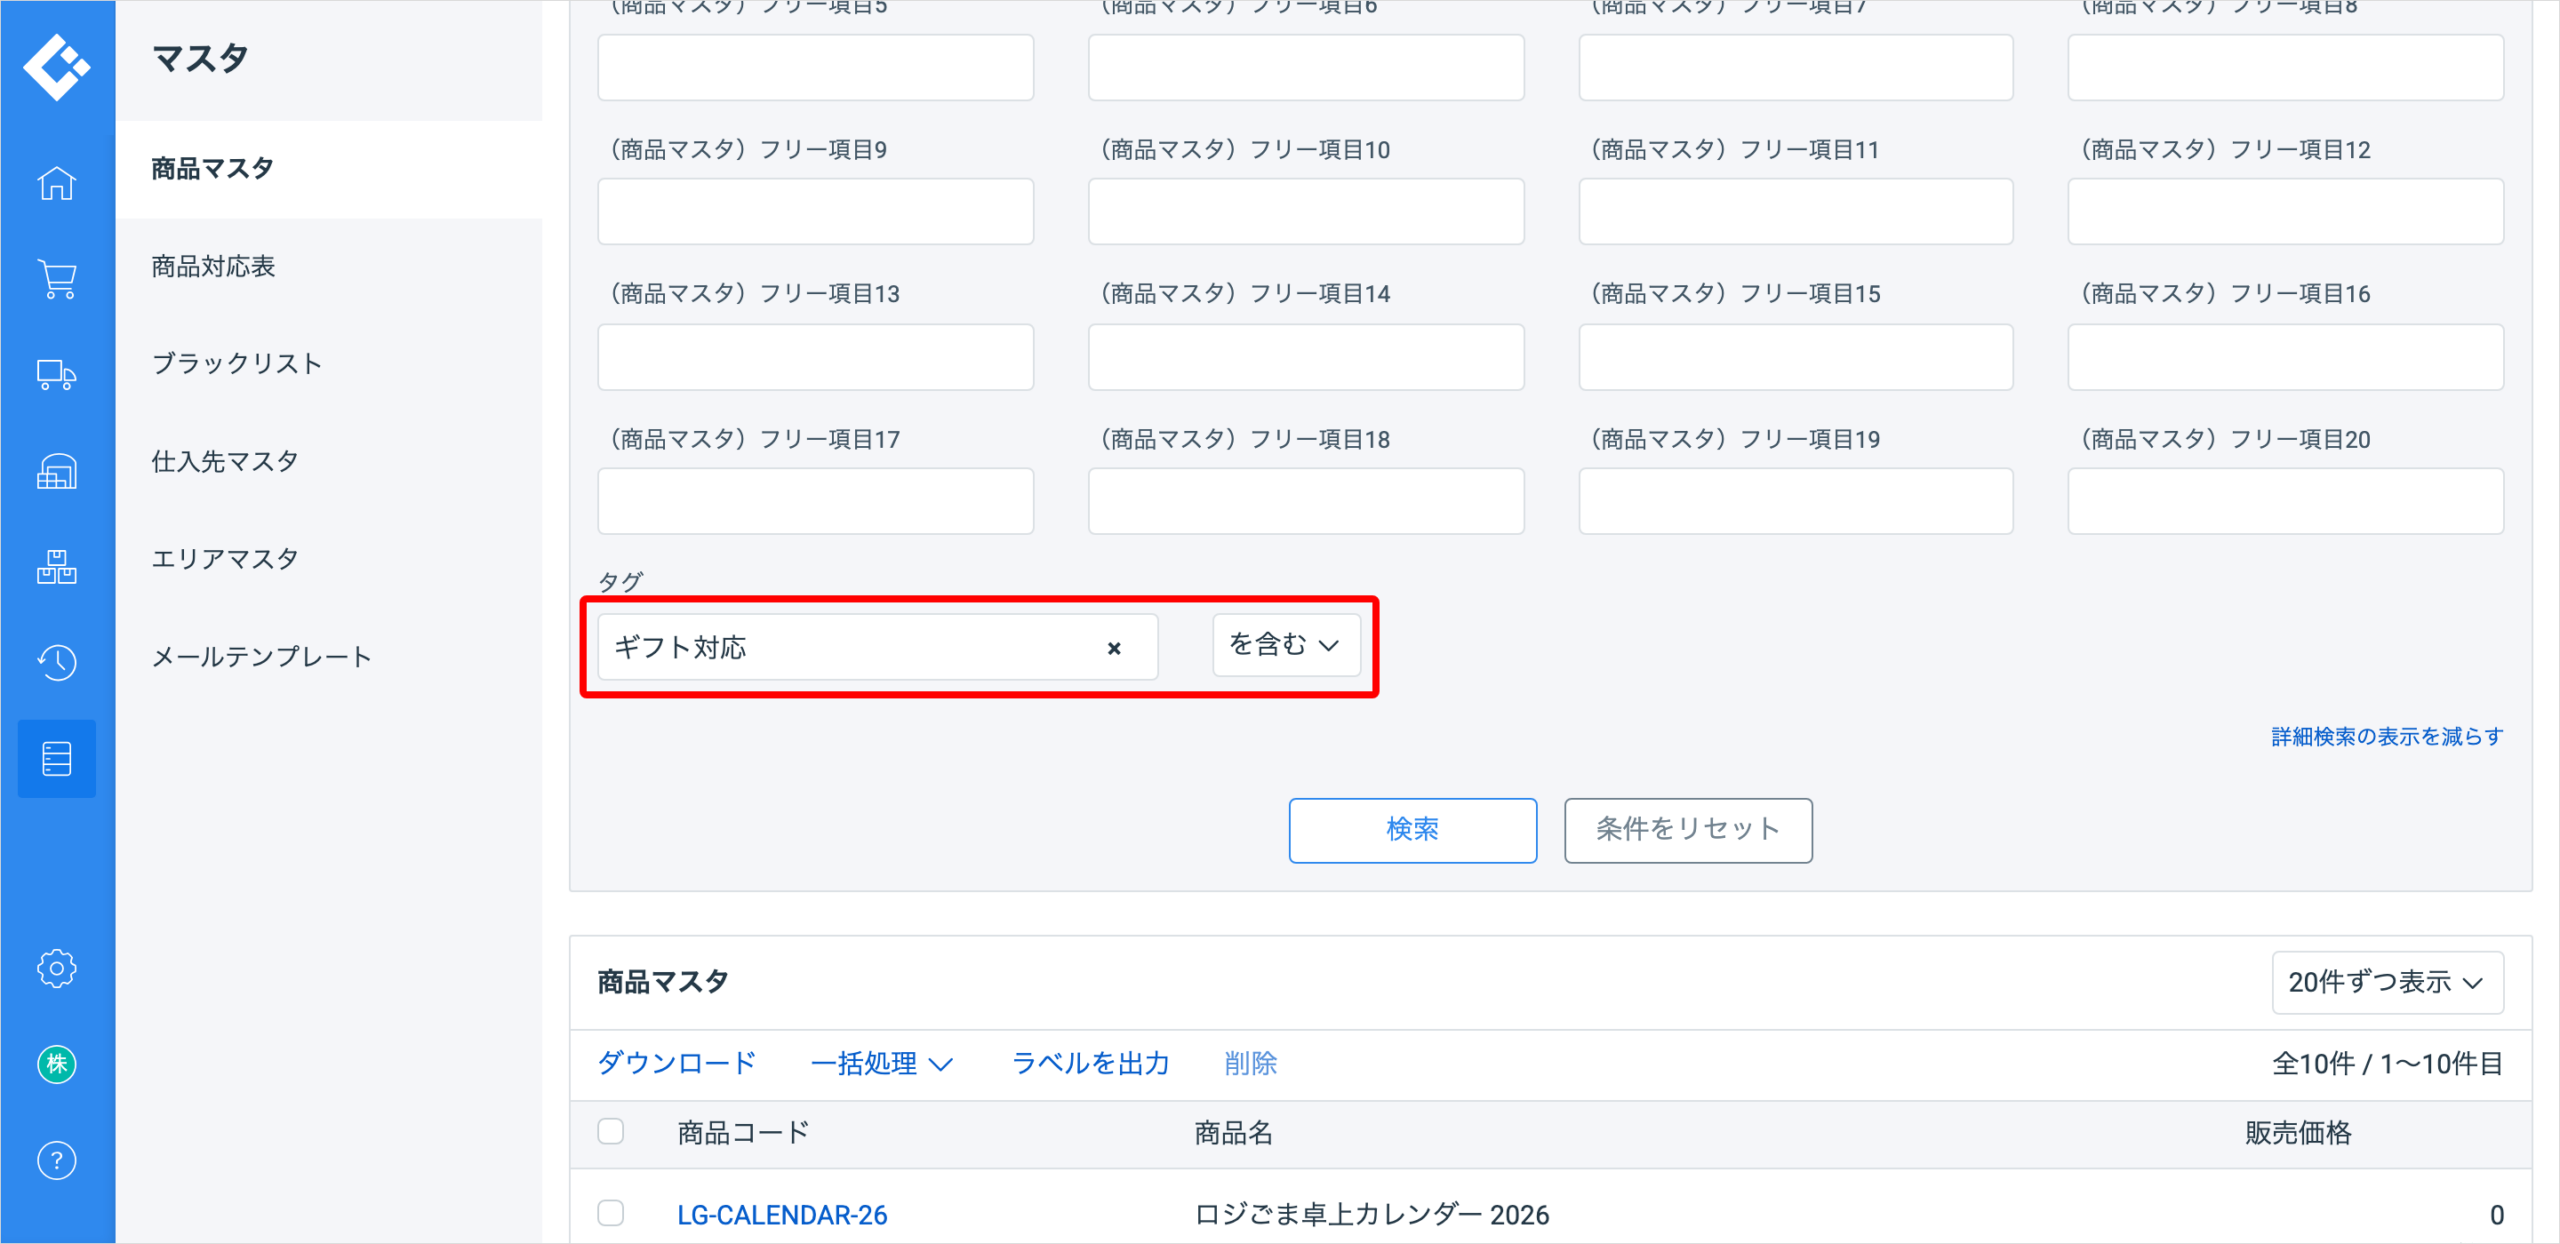This screenshot has width=2560, height=1244.
Task: Click the 削除 link
Action: click(1251, 1063)
